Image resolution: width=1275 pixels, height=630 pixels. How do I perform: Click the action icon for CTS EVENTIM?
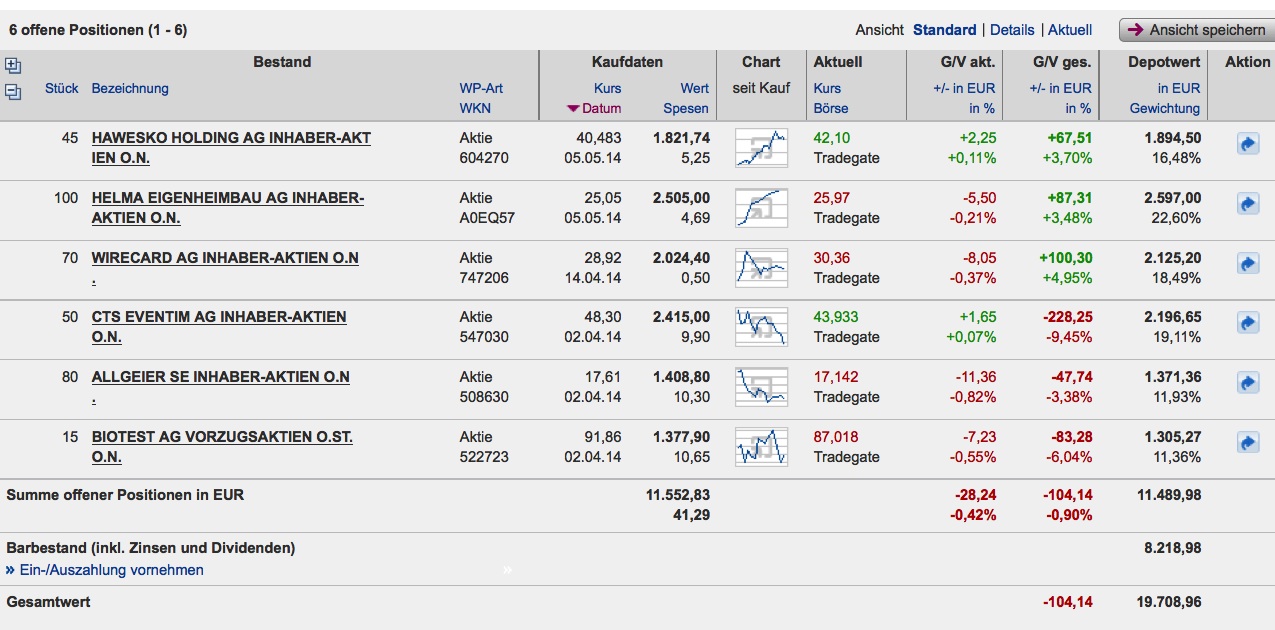tap(1247, 323)
